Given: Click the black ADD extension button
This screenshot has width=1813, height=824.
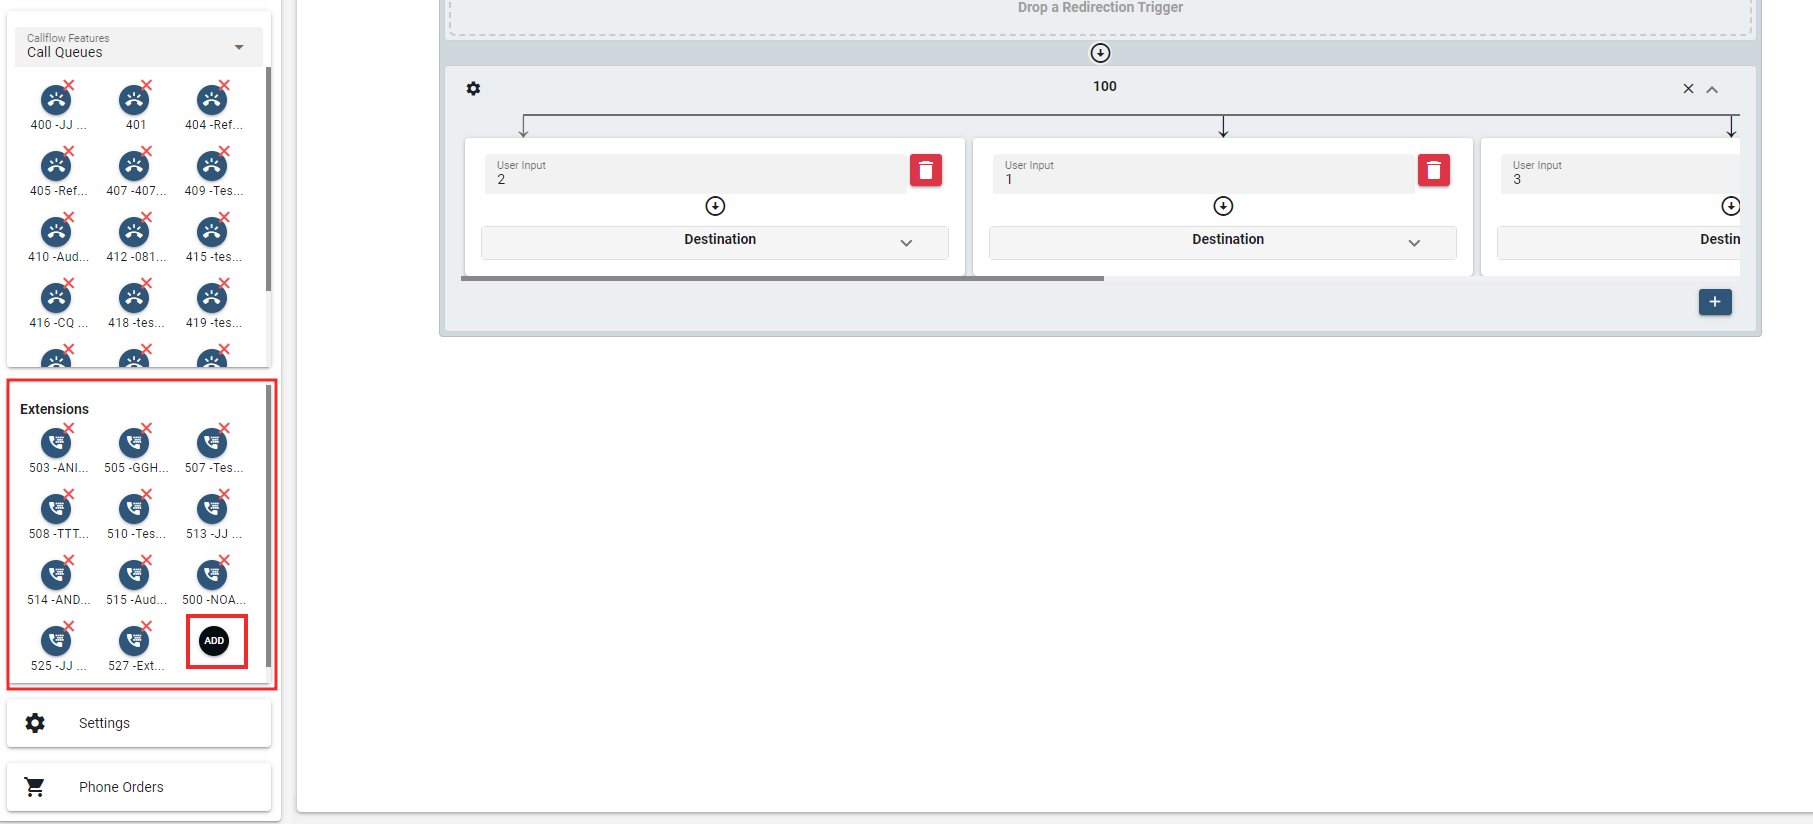Looking at the screenshot, I should click(214, 641).
